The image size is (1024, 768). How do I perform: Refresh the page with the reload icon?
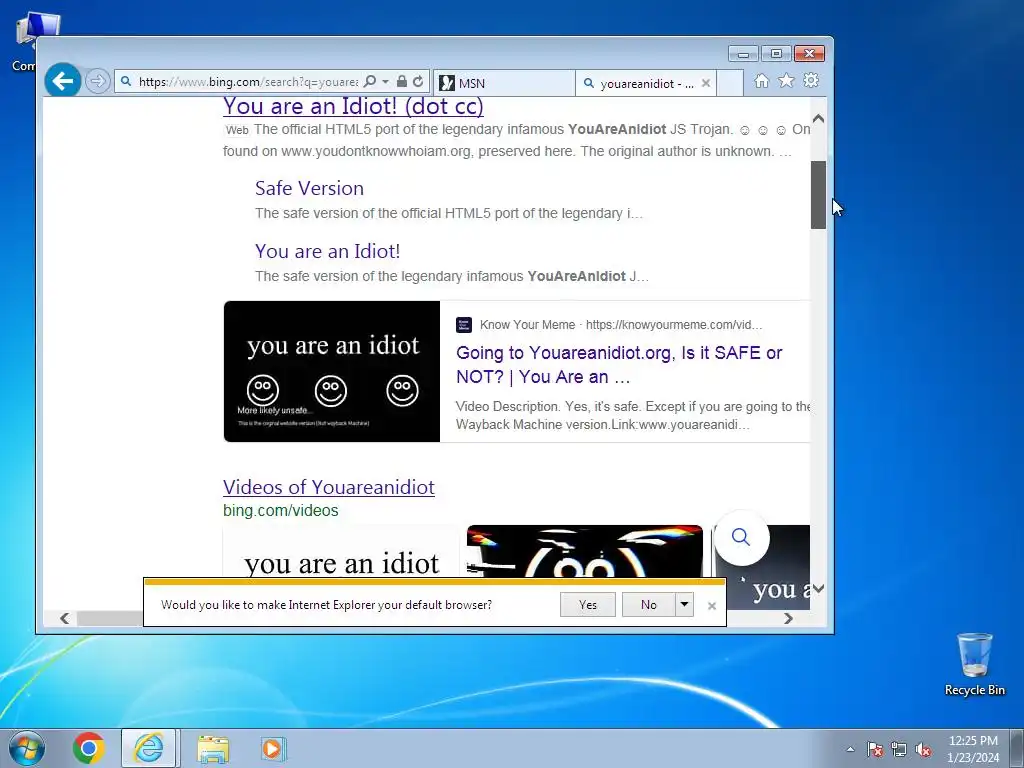click(x=418, y=82)
